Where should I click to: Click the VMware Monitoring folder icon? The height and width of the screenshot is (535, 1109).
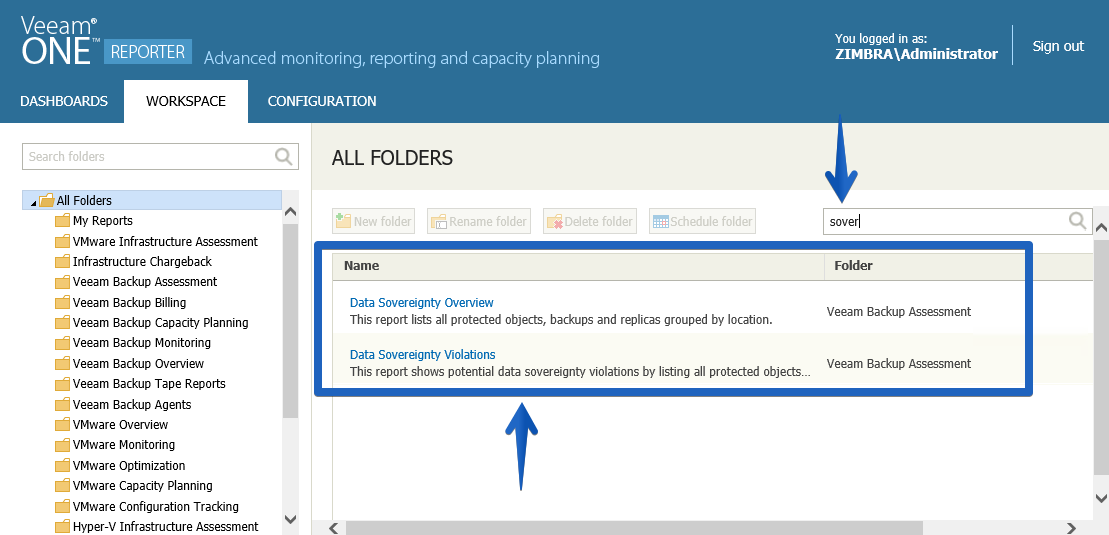(62, 444)
